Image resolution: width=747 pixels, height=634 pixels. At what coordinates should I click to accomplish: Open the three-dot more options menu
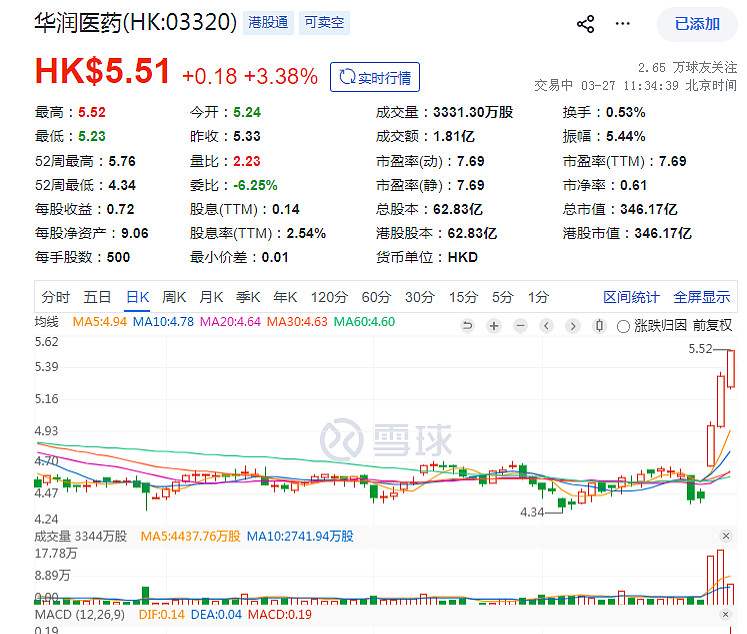tap(622, 23)
